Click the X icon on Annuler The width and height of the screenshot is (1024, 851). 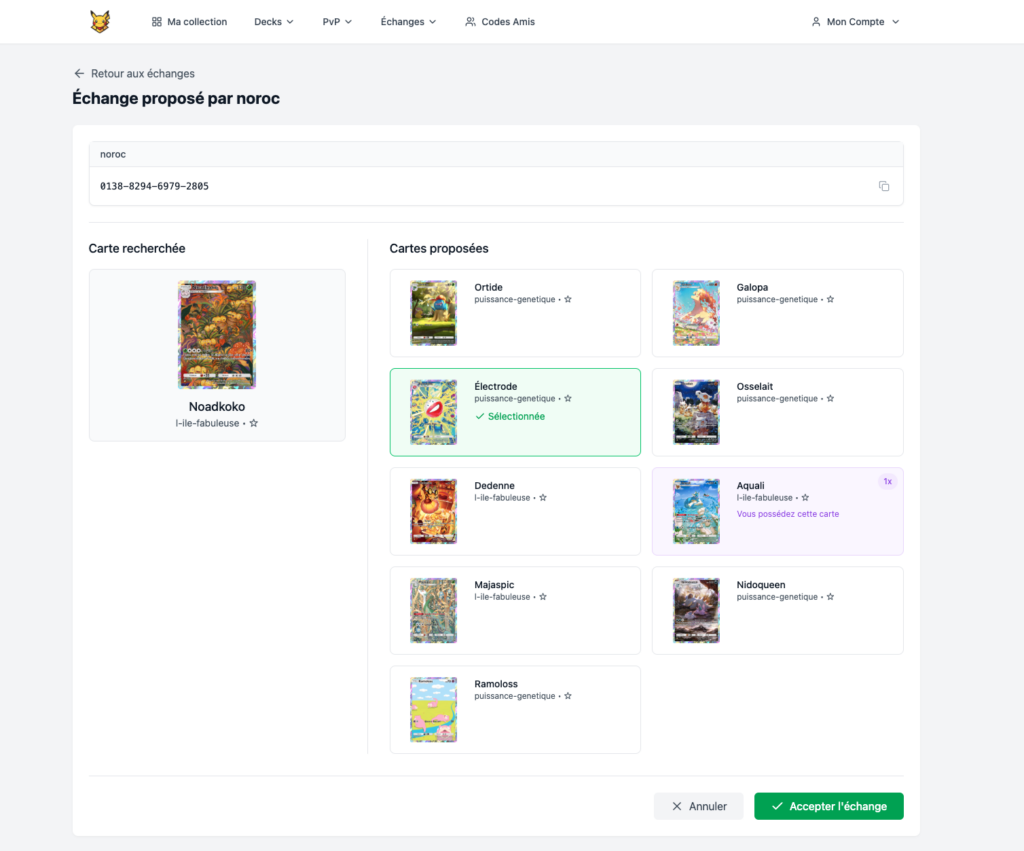pos(677,806)
